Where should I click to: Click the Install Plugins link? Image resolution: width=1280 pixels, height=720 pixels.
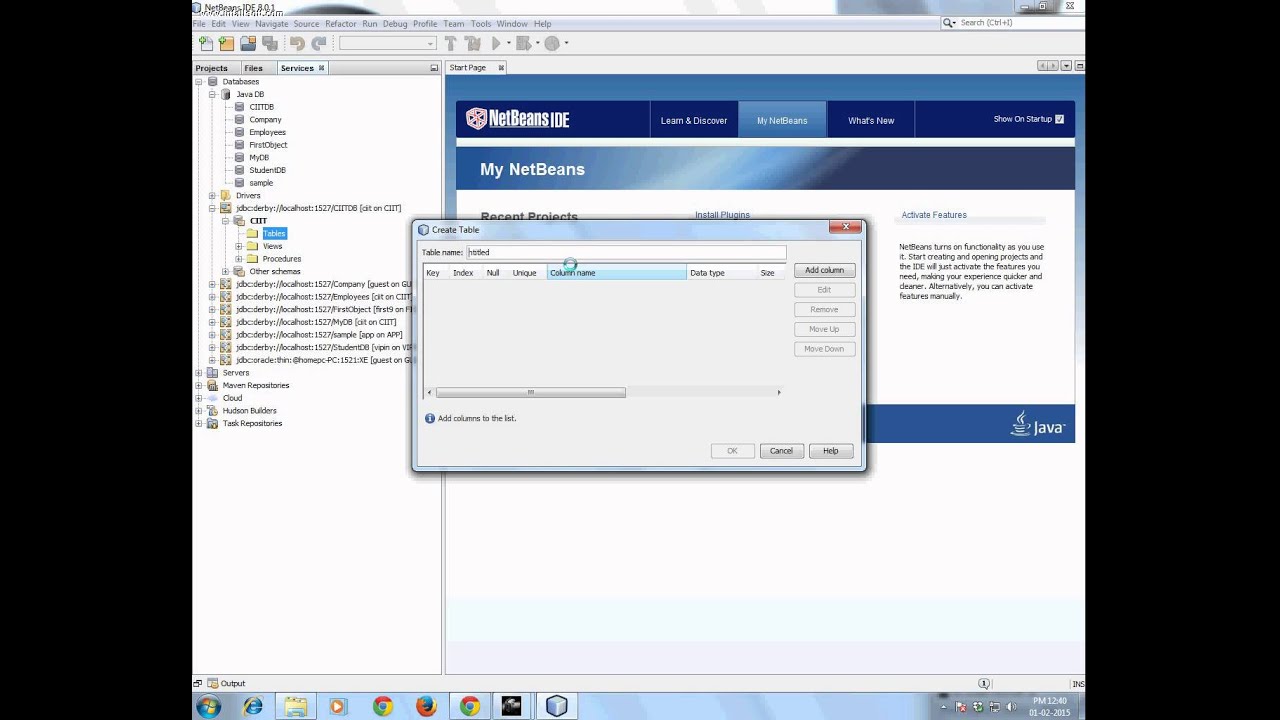pyautogui.click(x=722, y=215)
